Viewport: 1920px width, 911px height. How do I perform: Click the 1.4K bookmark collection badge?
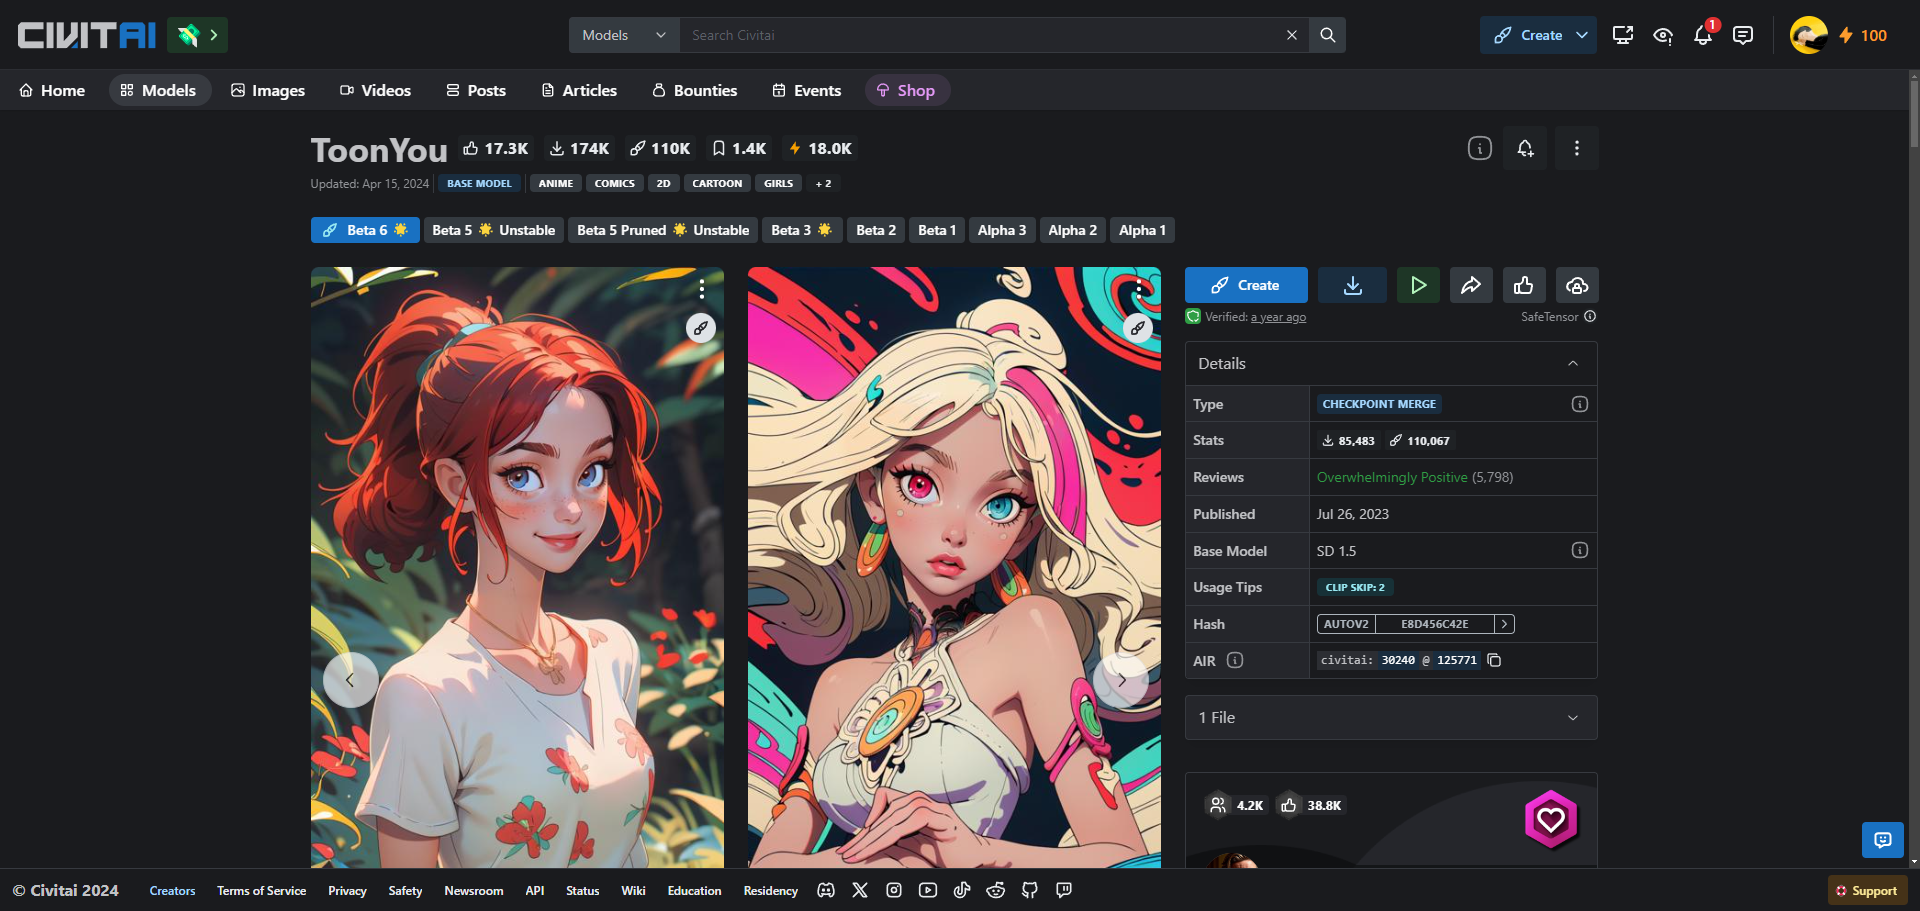(x=739, y=148)
